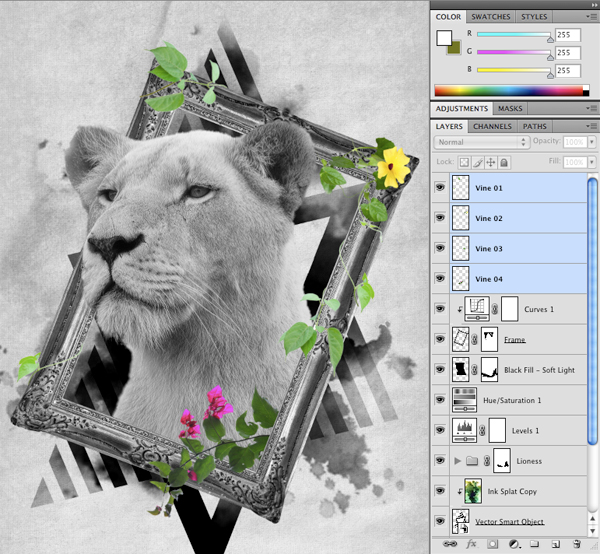600x554 pixels.
Task: Click the Layers panel vertical scrollbar
Action: click(592, 311)
